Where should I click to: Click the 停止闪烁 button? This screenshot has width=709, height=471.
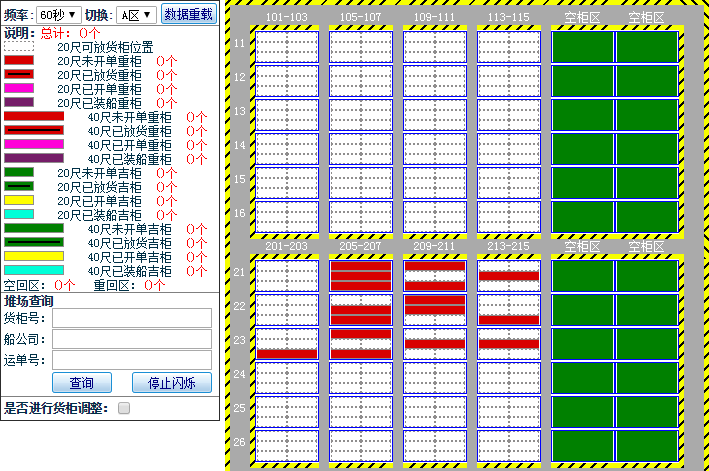[x=171, y=383]
